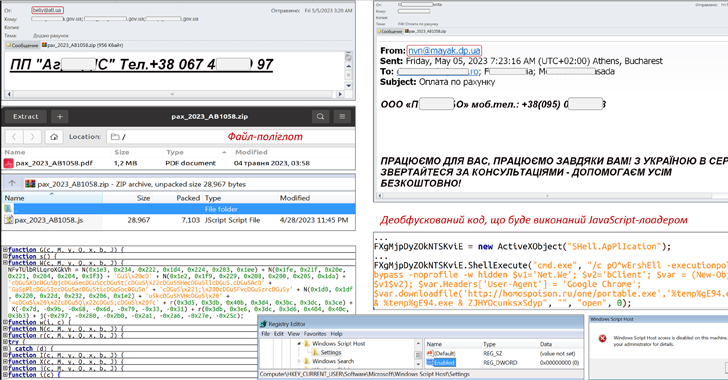This screenshot has height=380, width=728.
Task: Click the Location path input field
Action: tap(230, 137)
